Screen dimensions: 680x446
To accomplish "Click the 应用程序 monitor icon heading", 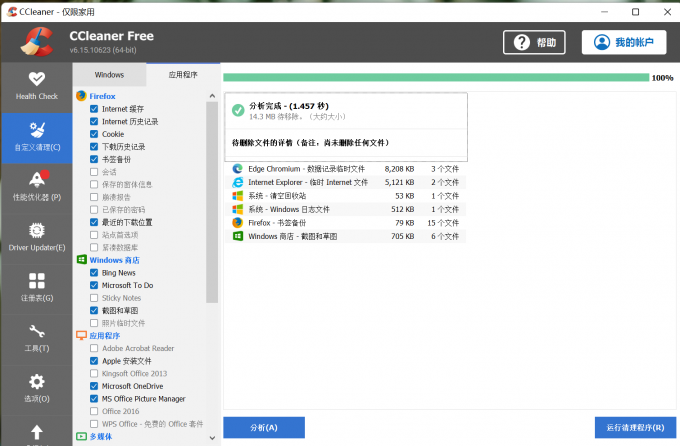I will click(x=82, y=335).
